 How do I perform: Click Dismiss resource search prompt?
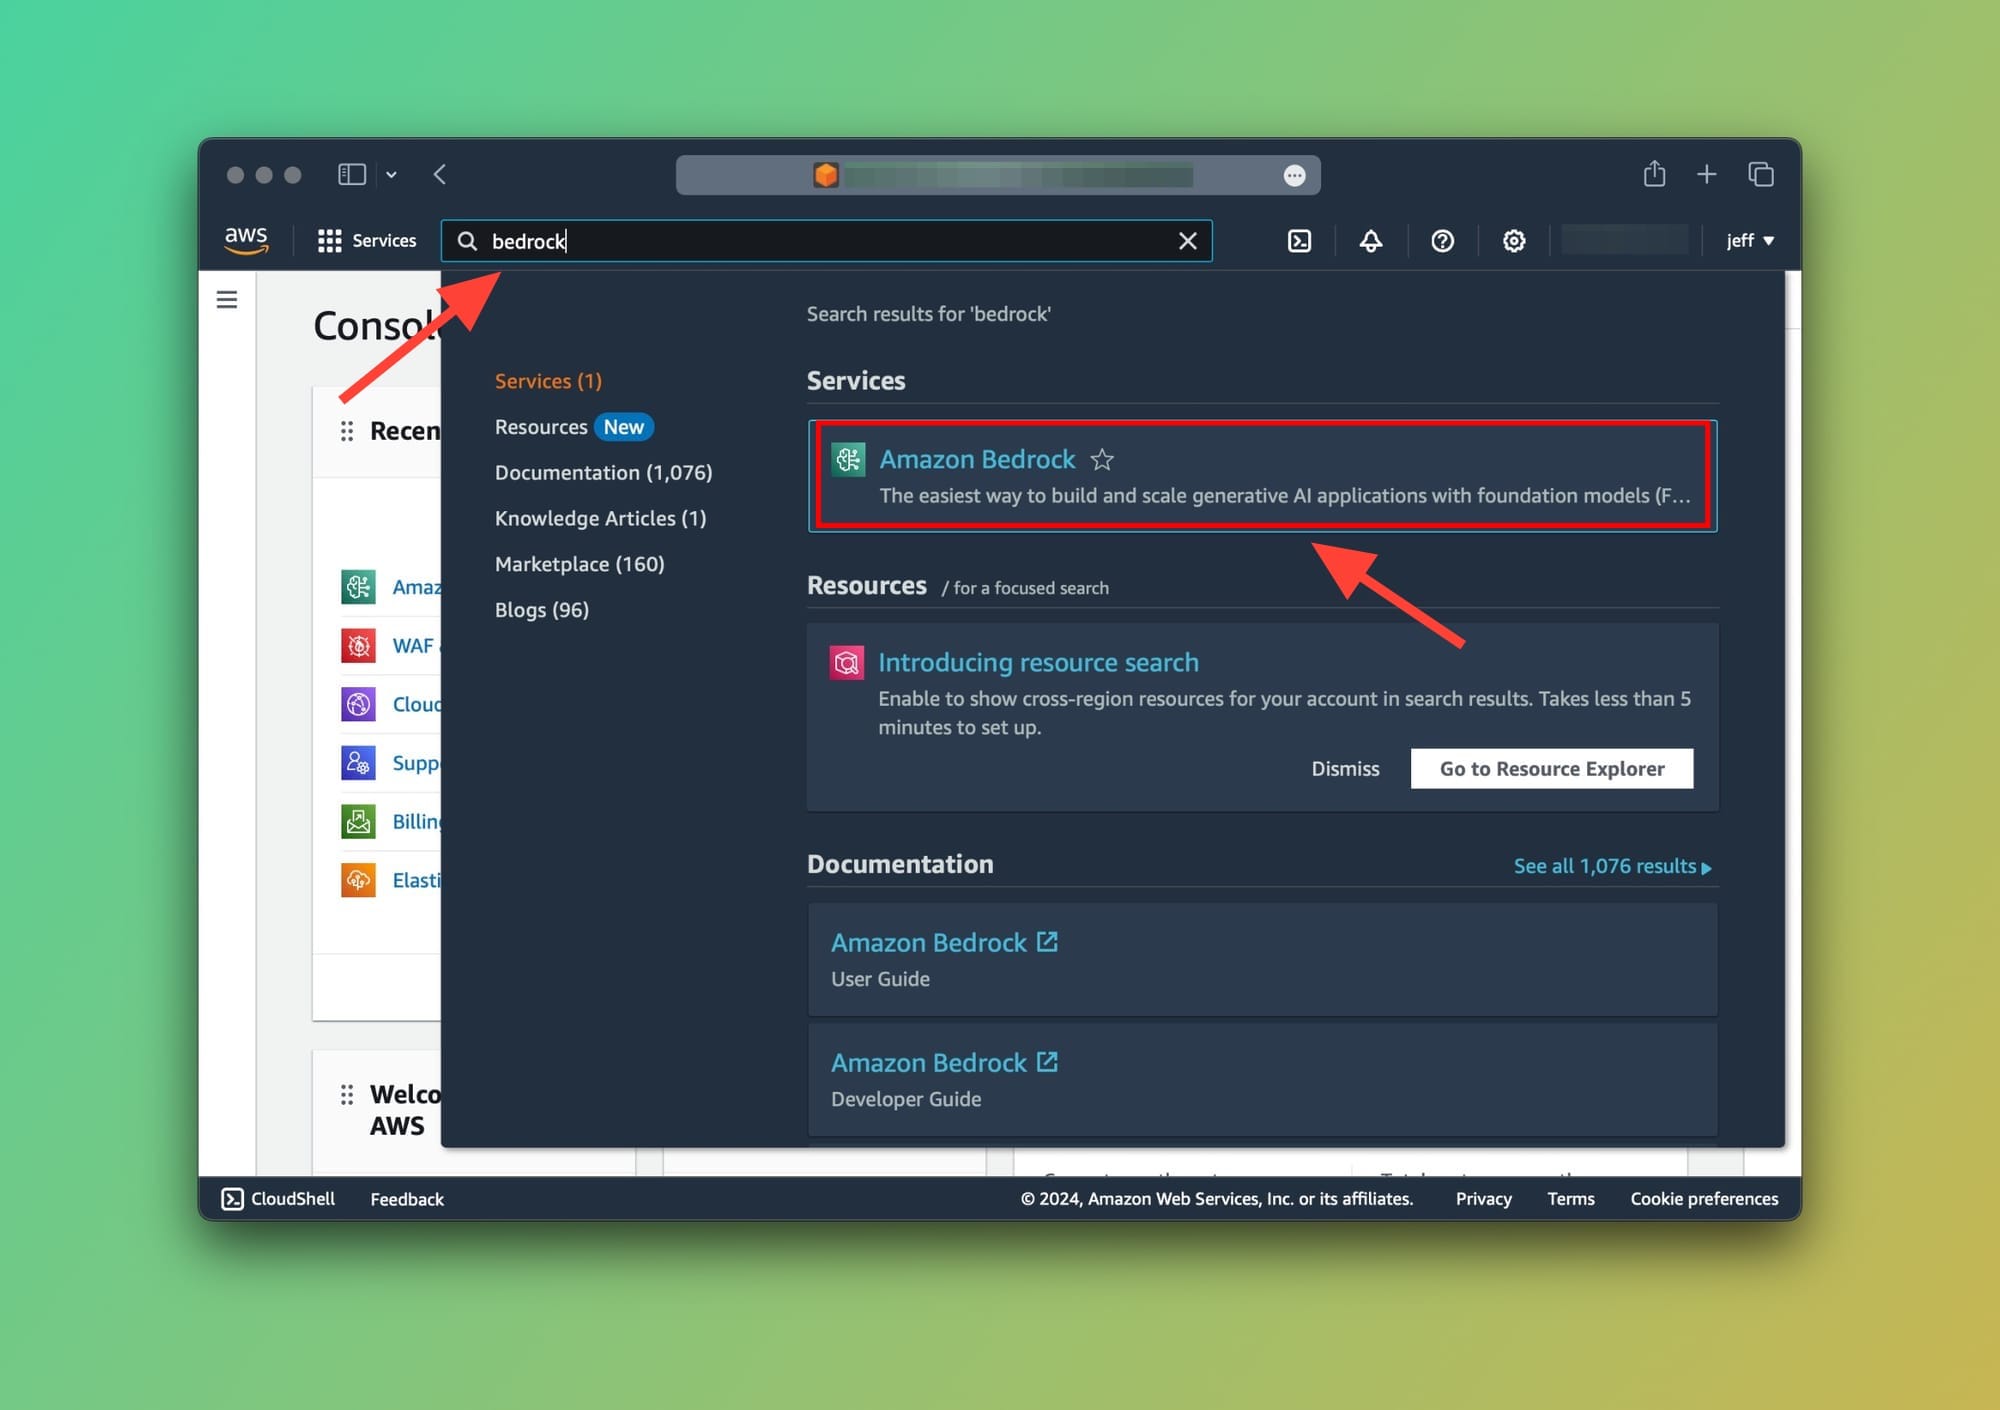tap(1346, 768)
